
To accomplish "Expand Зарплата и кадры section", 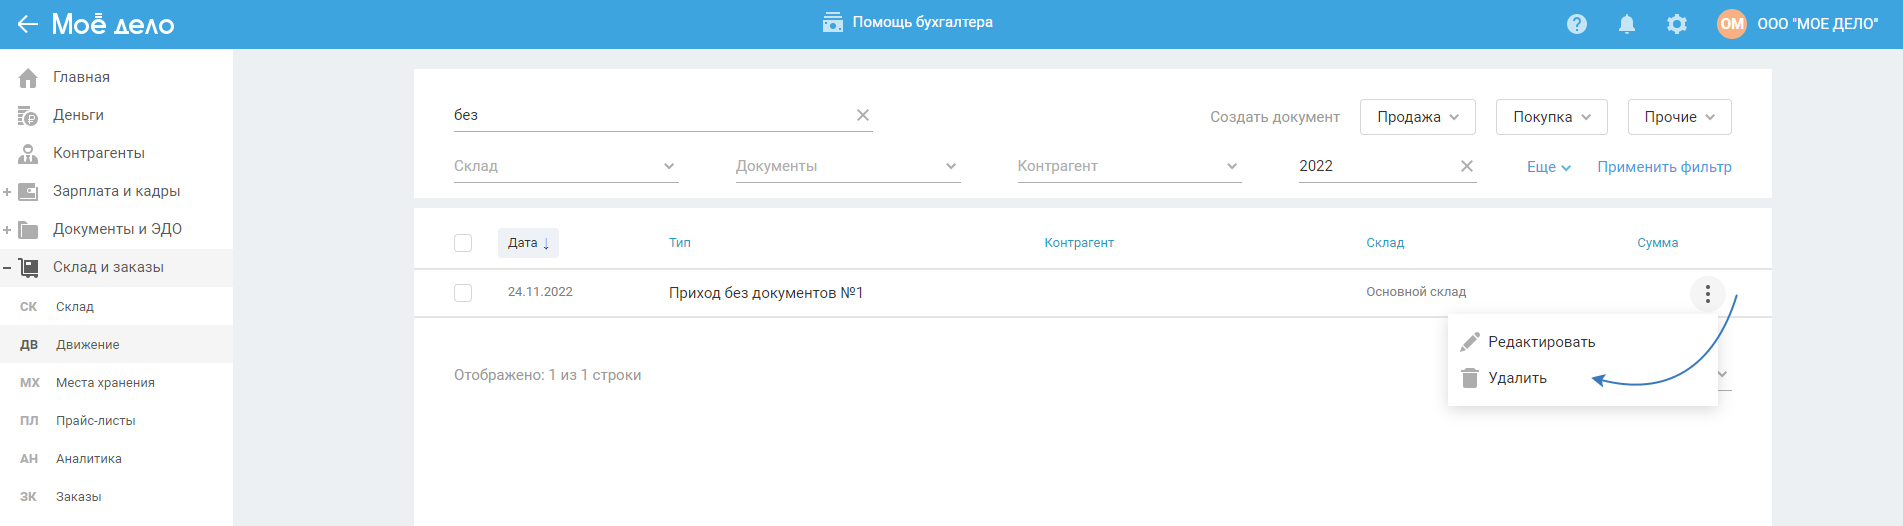I will (7, 191).
